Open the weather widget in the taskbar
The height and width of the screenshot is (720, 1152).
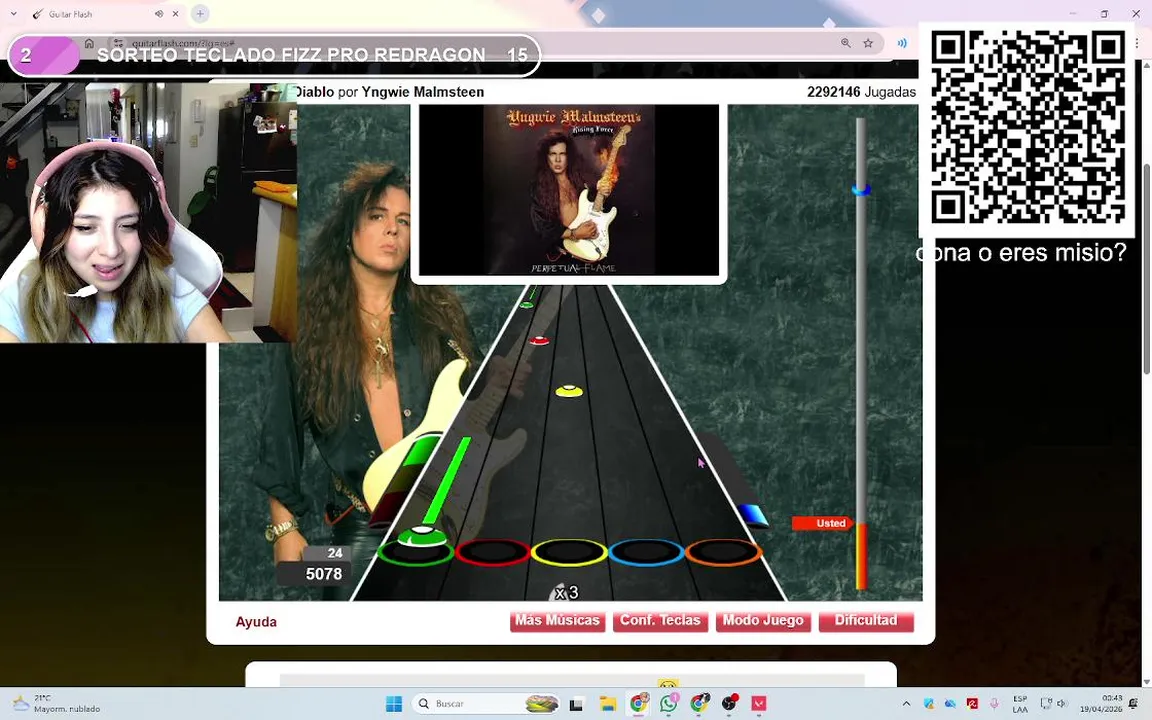click(x=56, y=704)
